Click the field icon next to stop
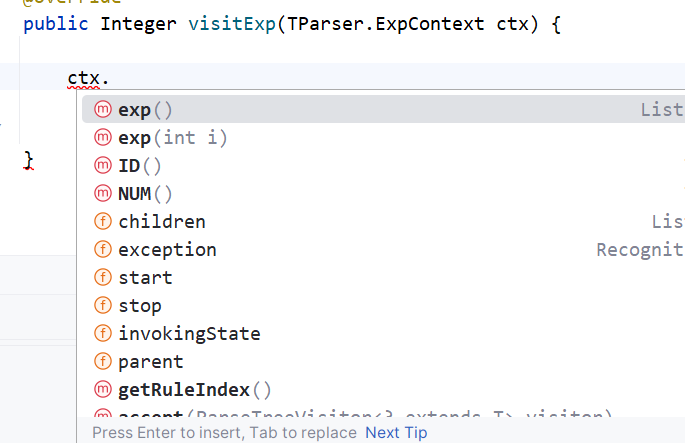 103,305
